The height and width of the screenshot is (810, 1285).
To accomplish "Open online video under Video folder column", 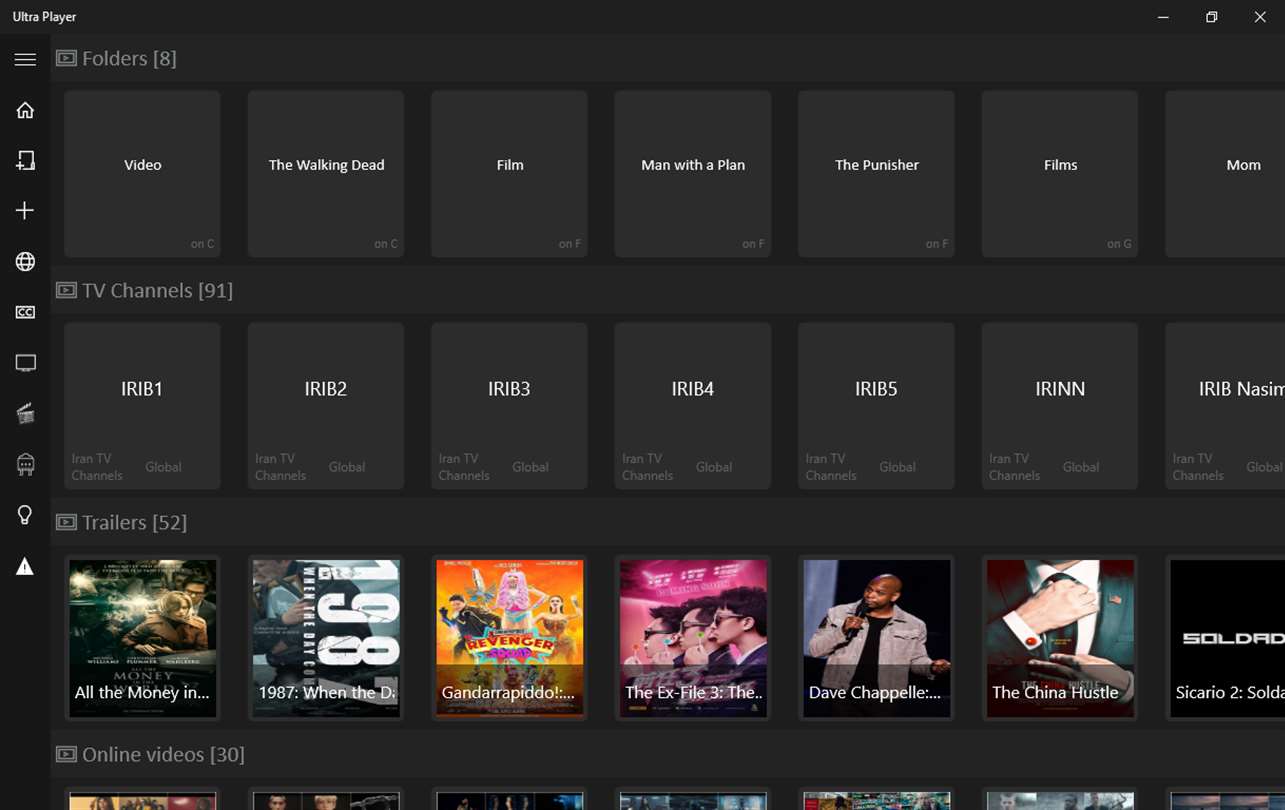I will tap(142, 799).
